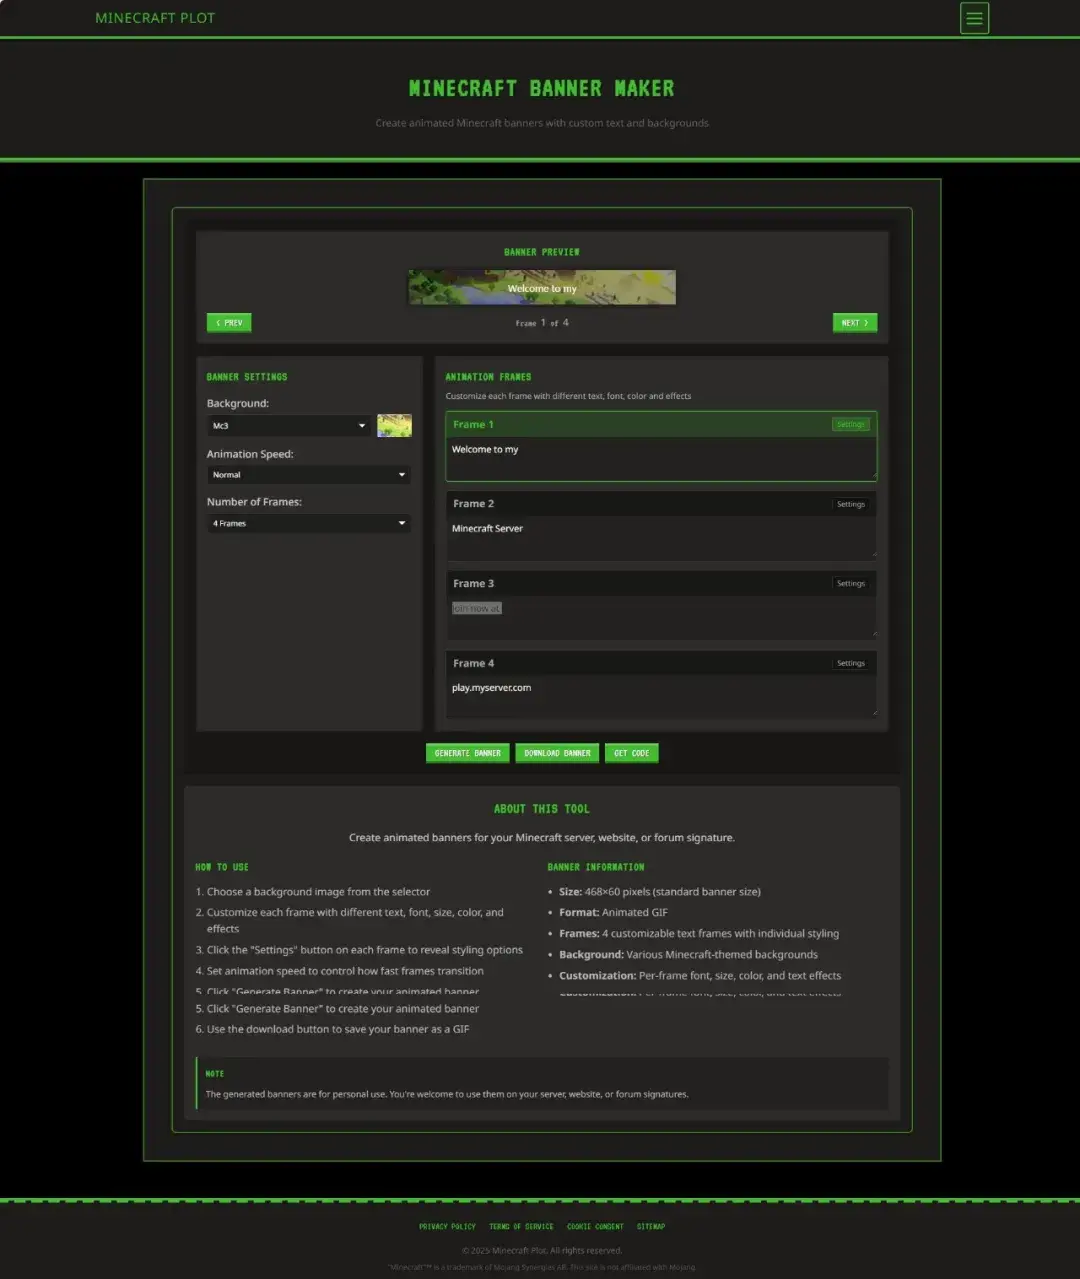Click the 'Note' label in the notice box
Screen dimensions: 1080x1279
pyautogui.click(x=215, y=1074)
